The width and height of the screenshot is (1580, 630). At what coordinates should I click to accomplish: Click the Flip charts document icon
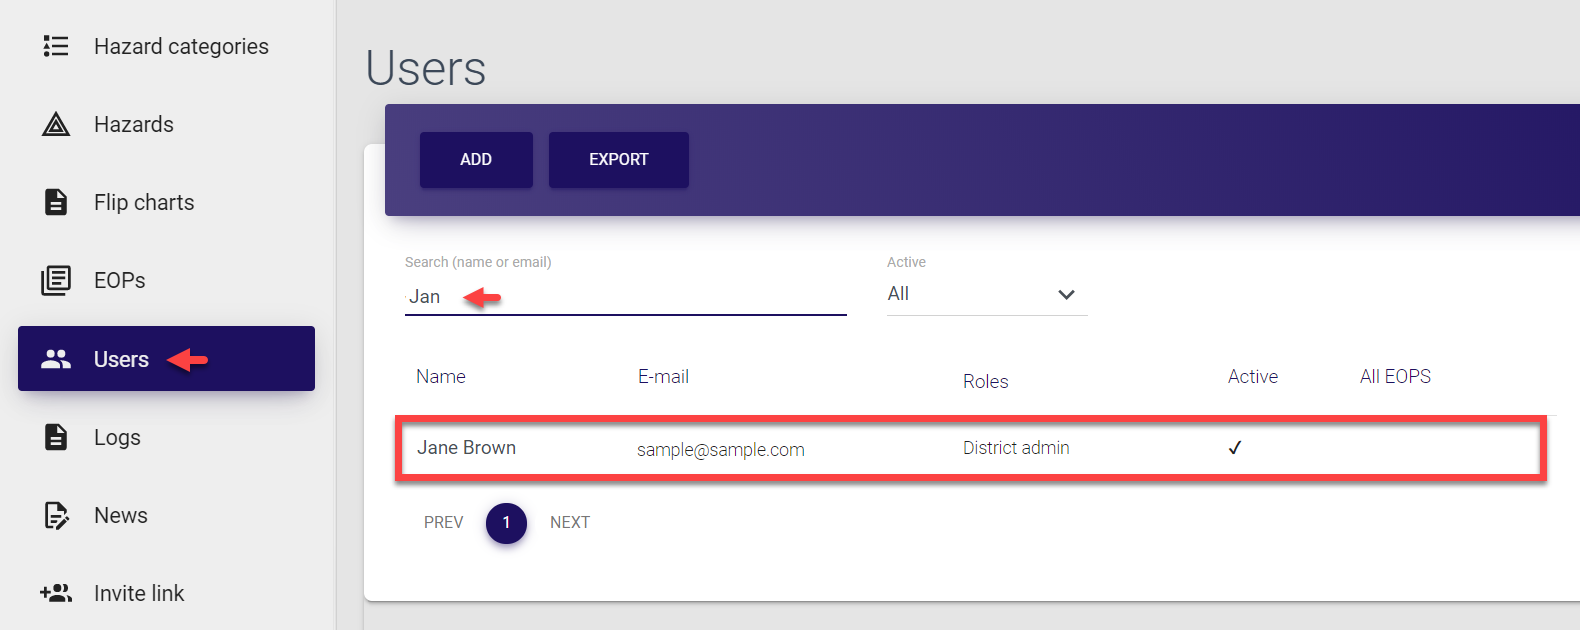tap(56, 202)
